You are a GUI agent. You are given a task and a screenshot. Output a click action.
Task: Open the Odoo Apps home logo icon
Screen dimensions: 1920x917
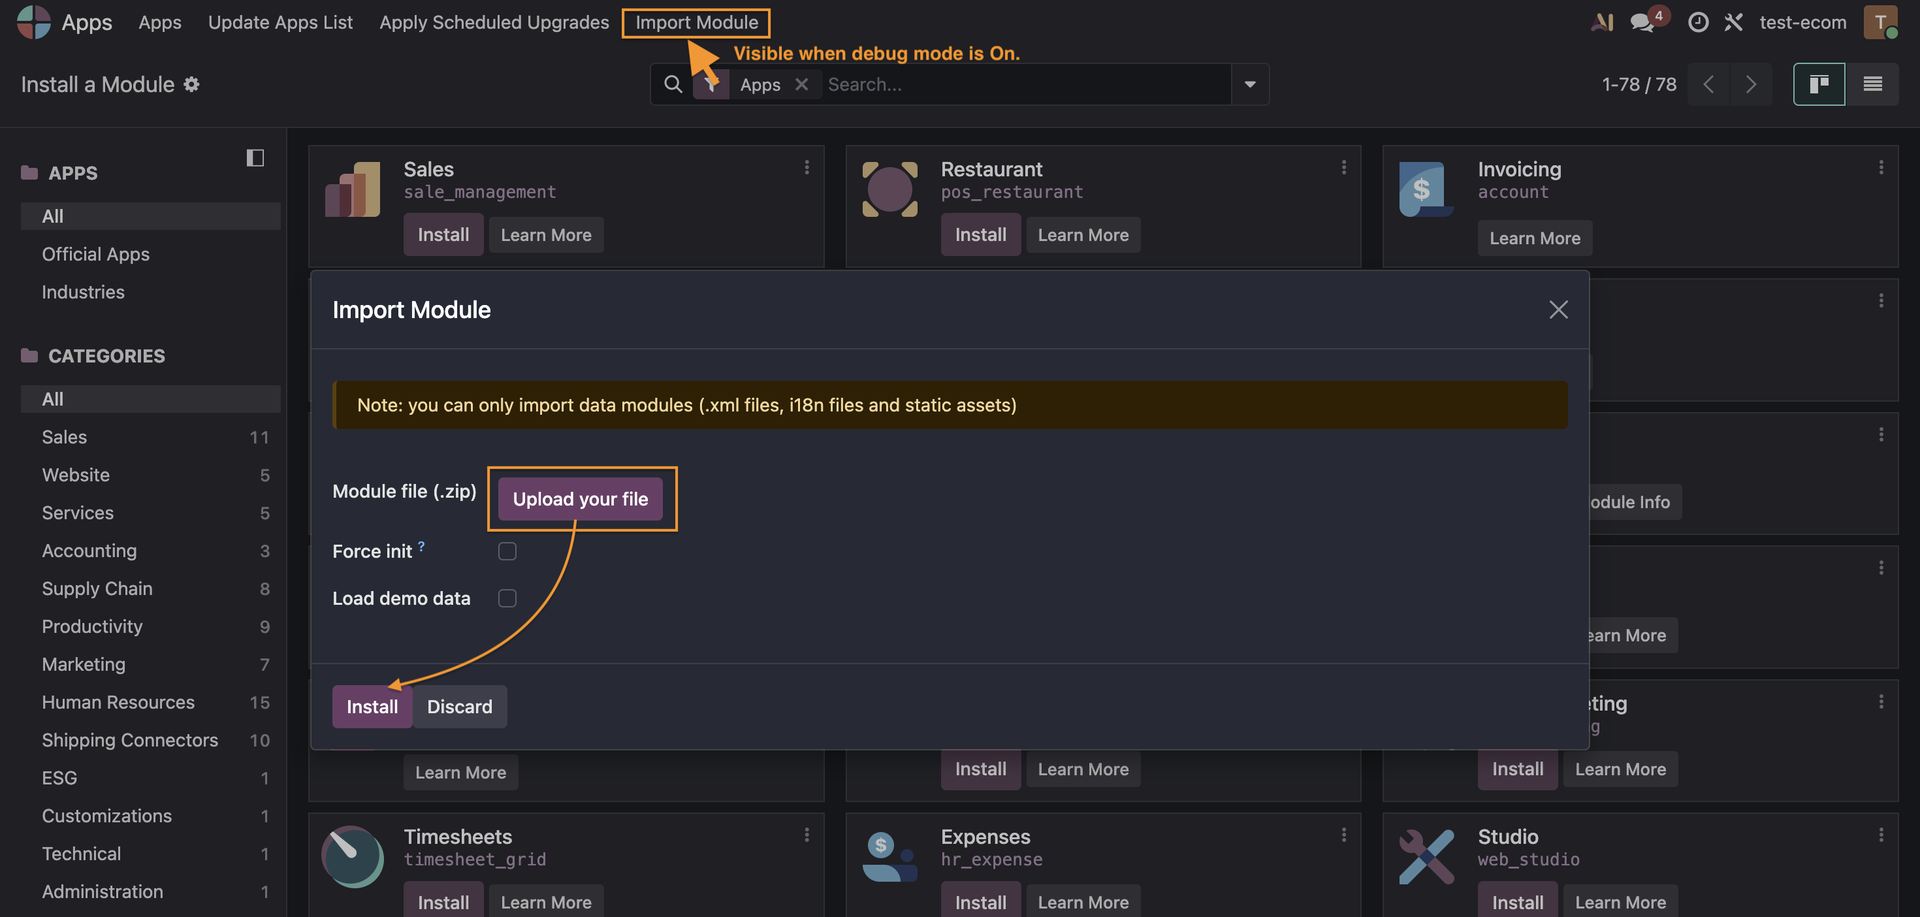[34, 22]
